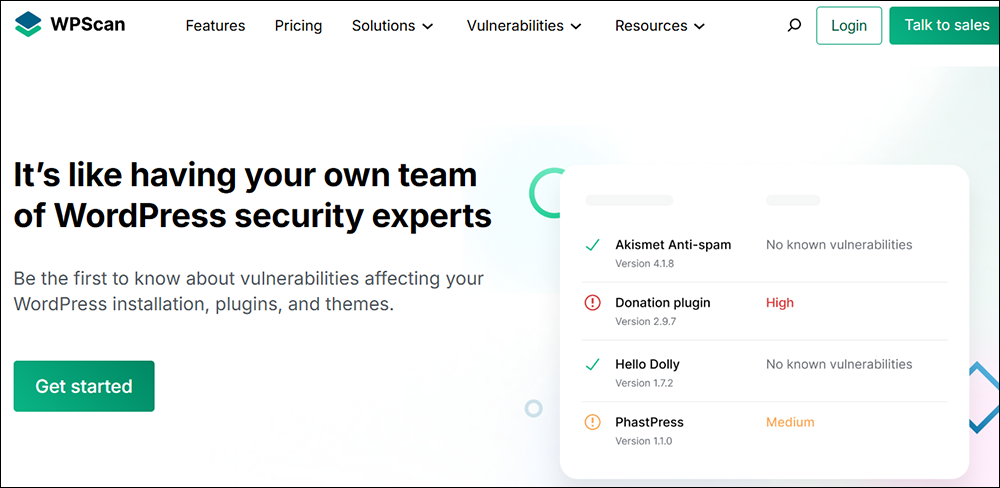Select the PhastPress plugin name

point(649,422)
